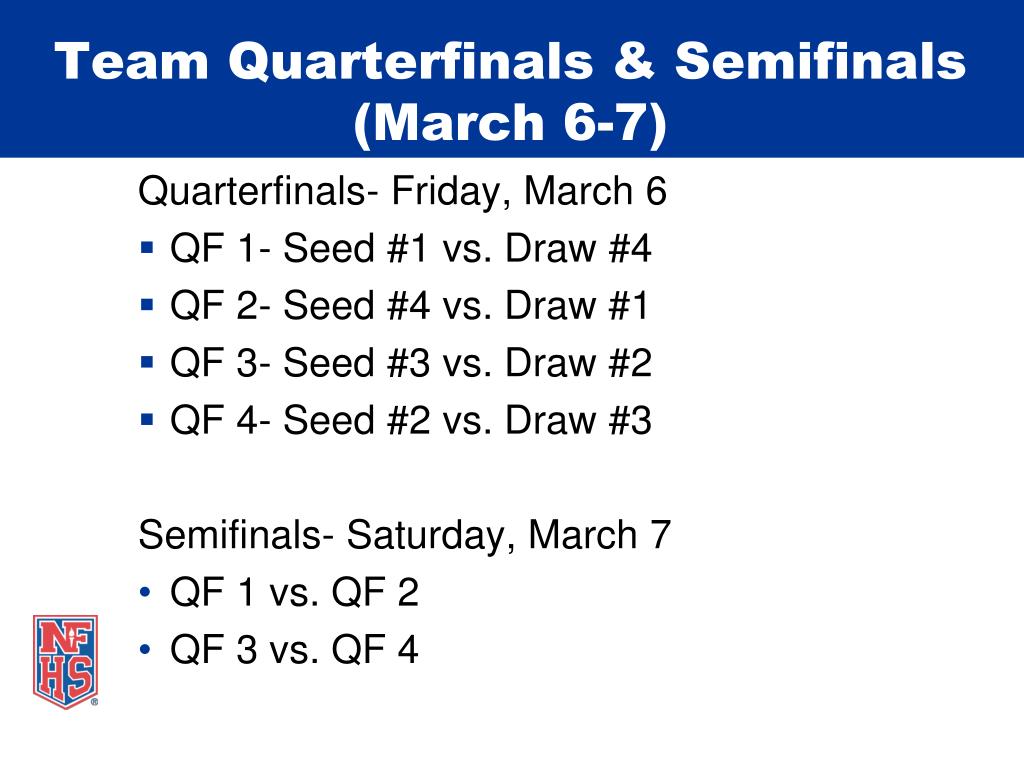This screenshot has width=1024, height=768.
Task: Click the QF 3- Seed #3 vs. Draw #2 line
Action: click(411, 362)
